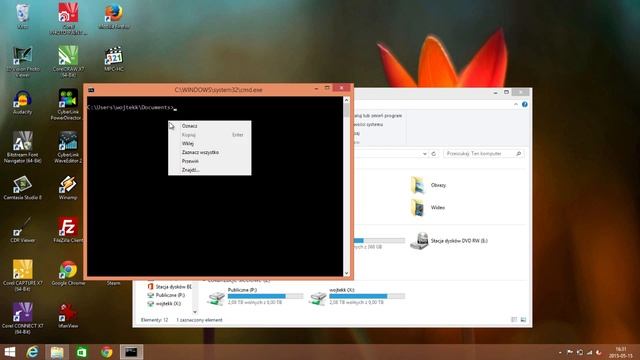Show hidden tray icons arrow
640x360 pixels.
point(560,352)
